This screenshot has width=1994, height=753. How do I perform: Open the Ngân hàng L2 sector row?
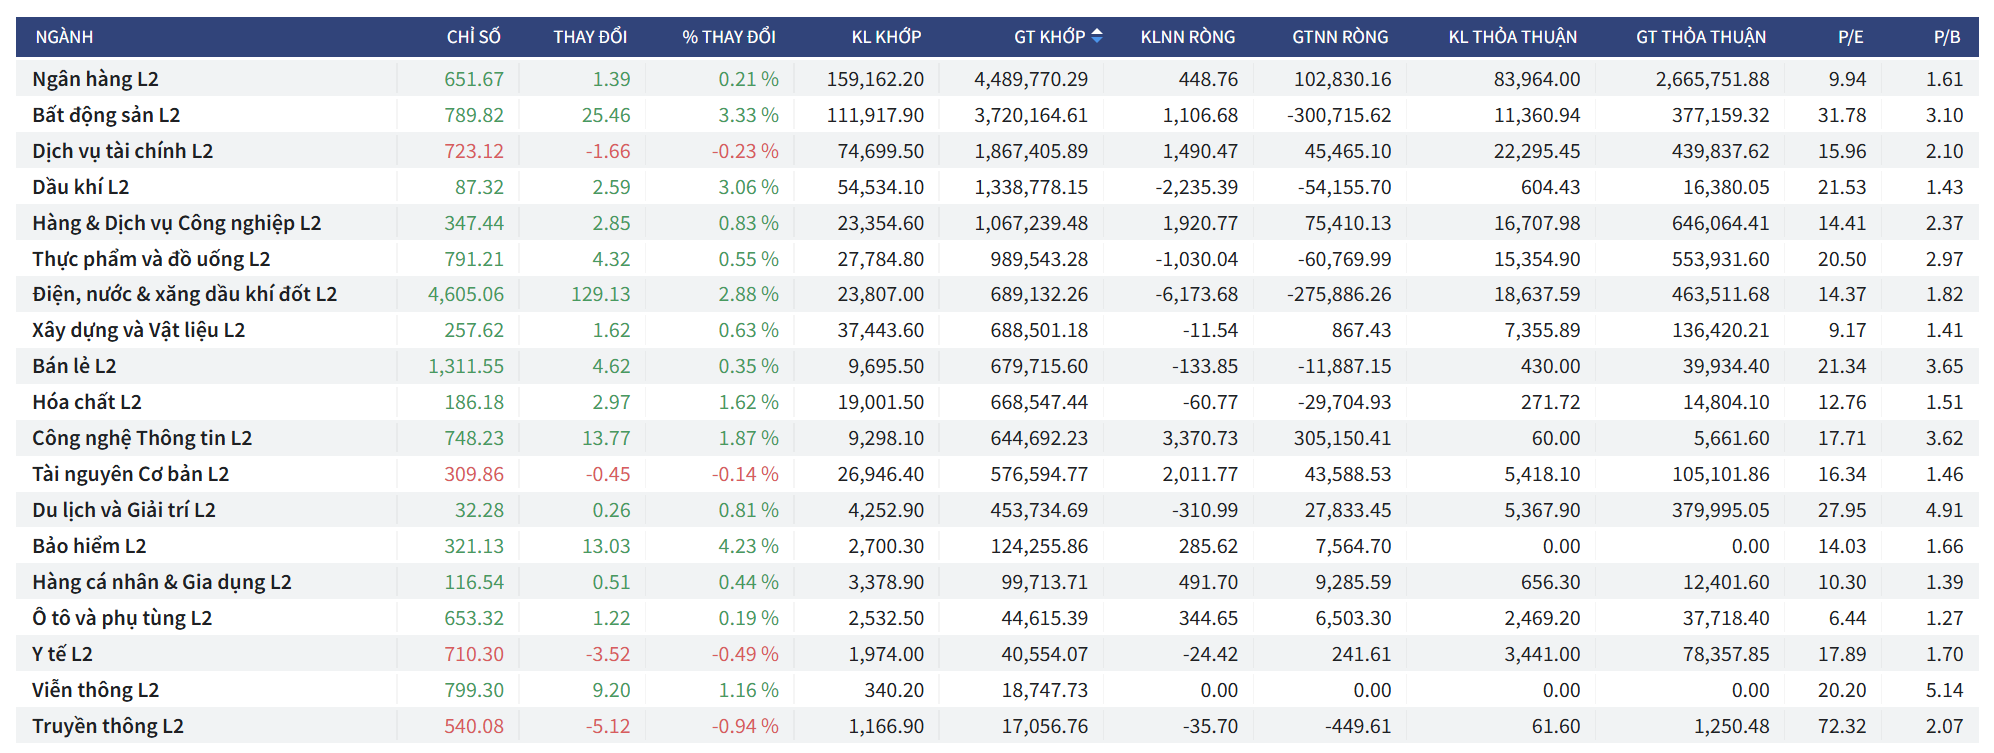pyautogui.click(x=95, y=79)
